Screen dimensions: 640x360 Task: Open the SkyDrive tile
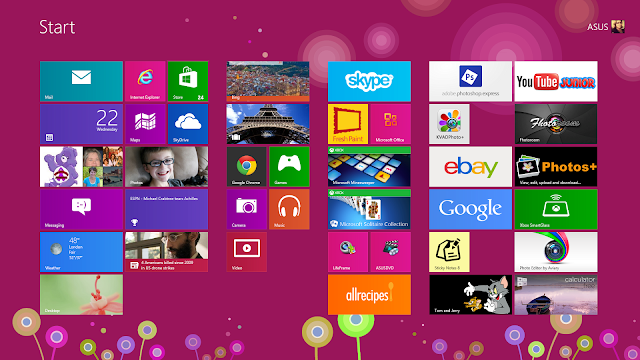coord(188,124)
